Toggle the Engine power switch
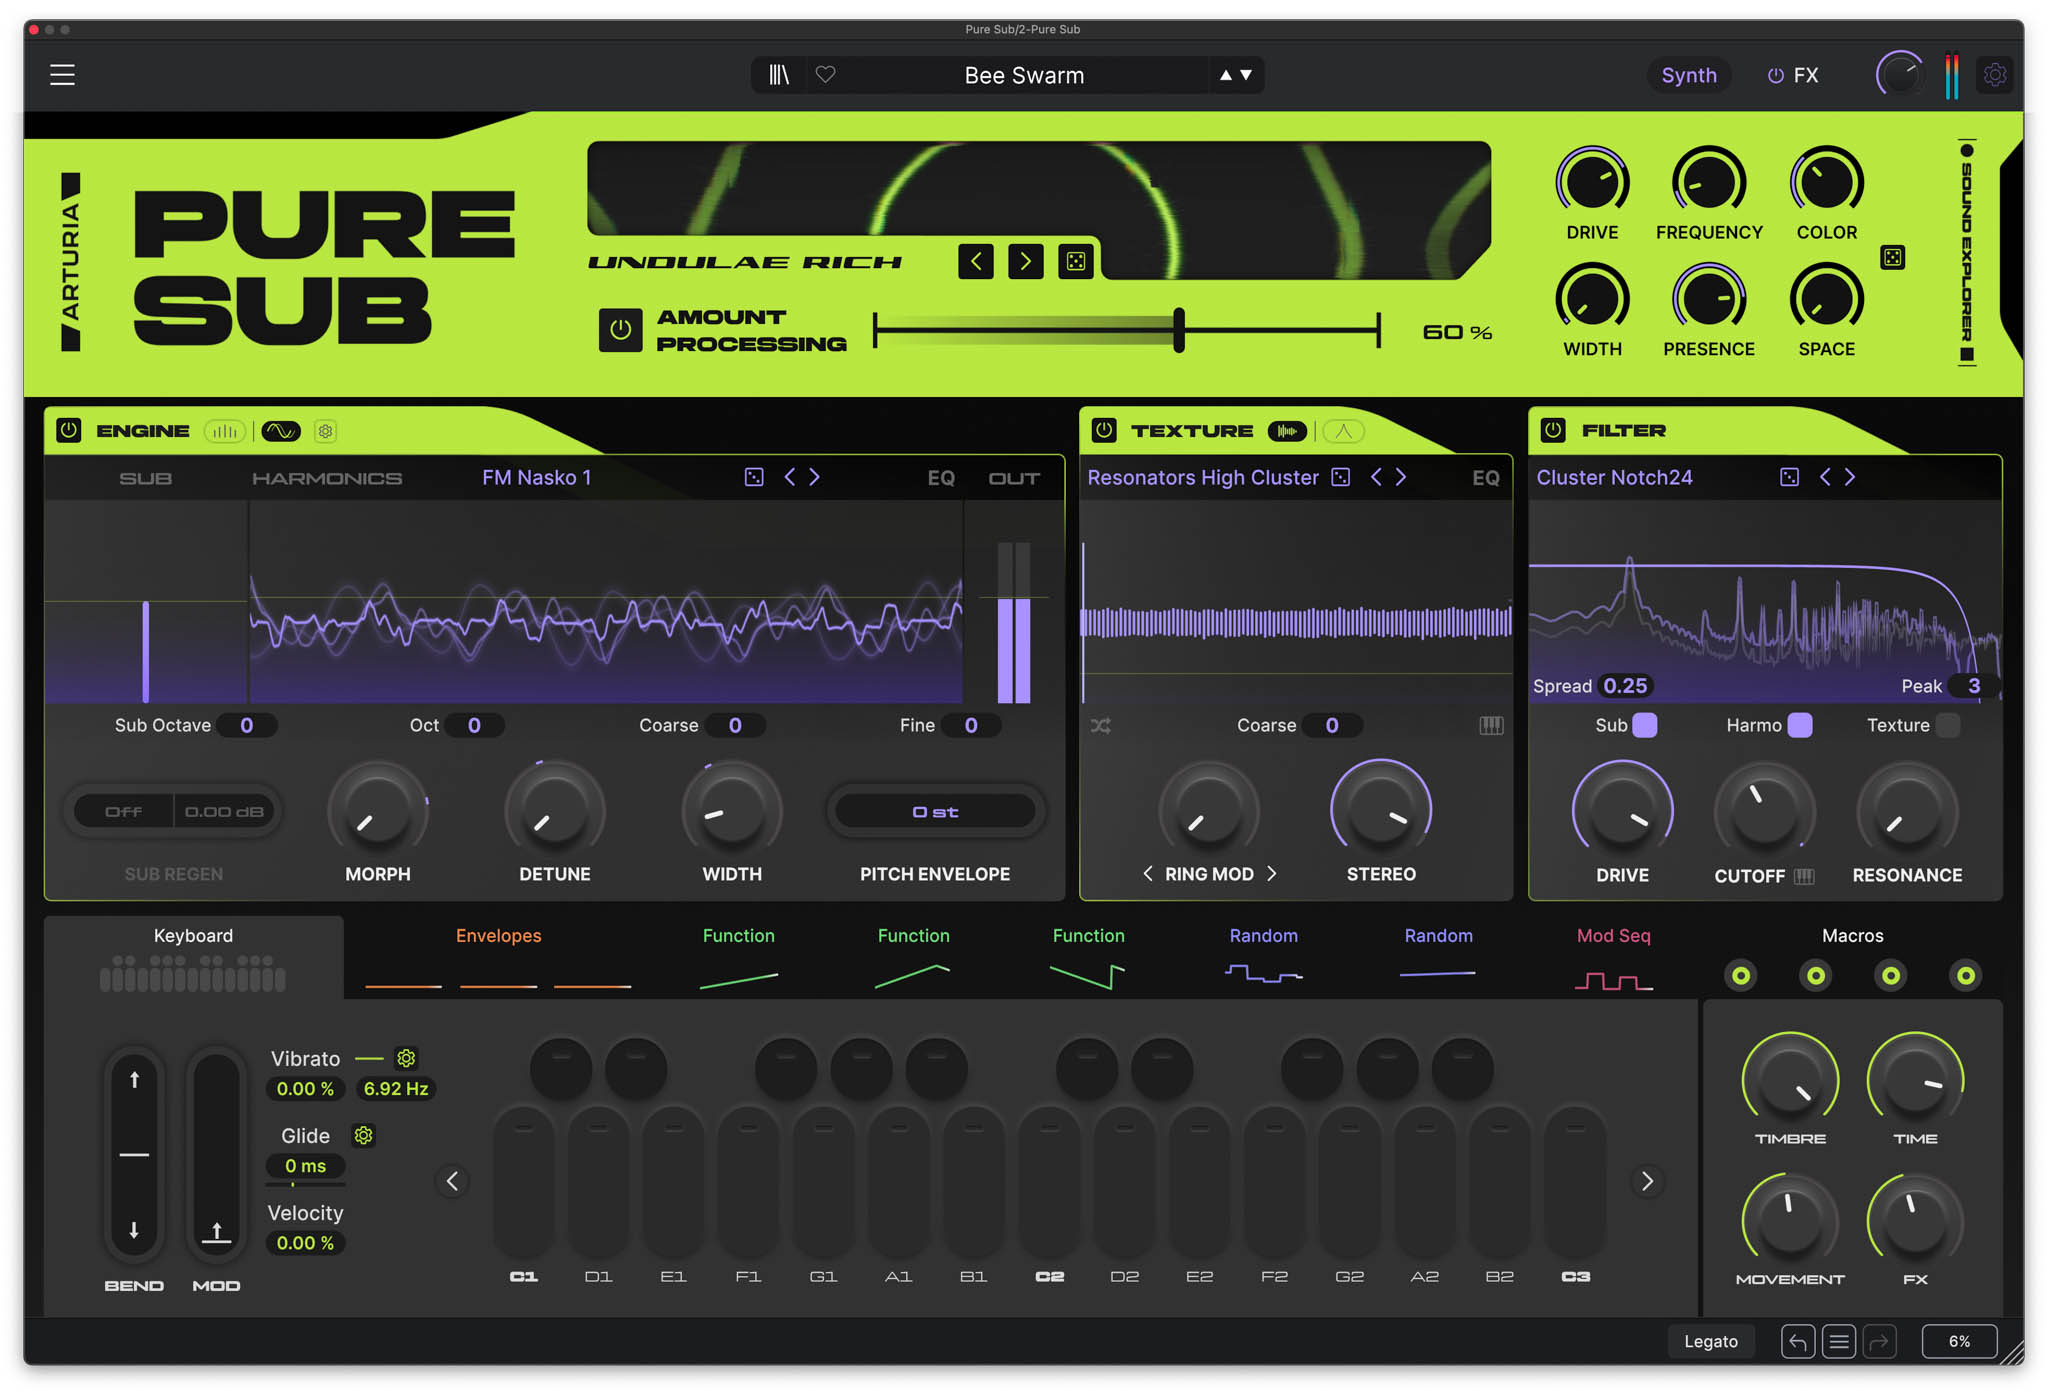Image resolution: width=2048 pixels, height=1393 pixels. (68, 430)
